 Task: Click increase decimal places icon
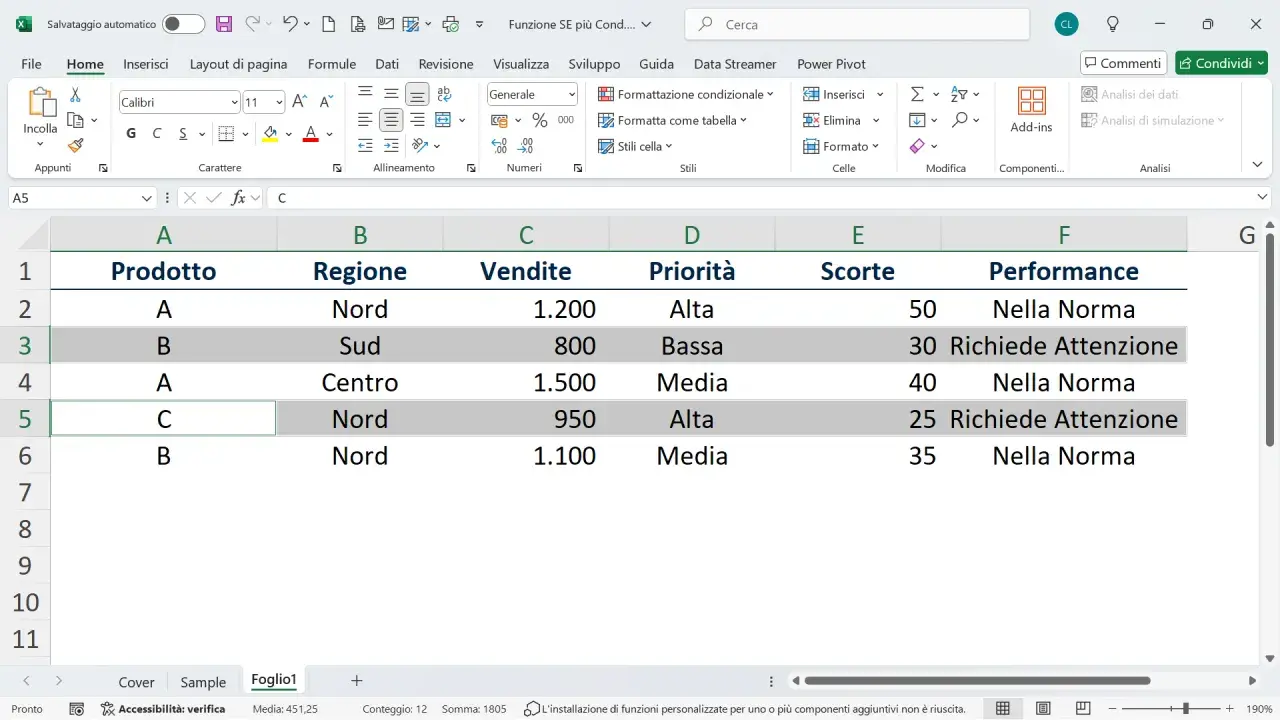click(499, 146)
